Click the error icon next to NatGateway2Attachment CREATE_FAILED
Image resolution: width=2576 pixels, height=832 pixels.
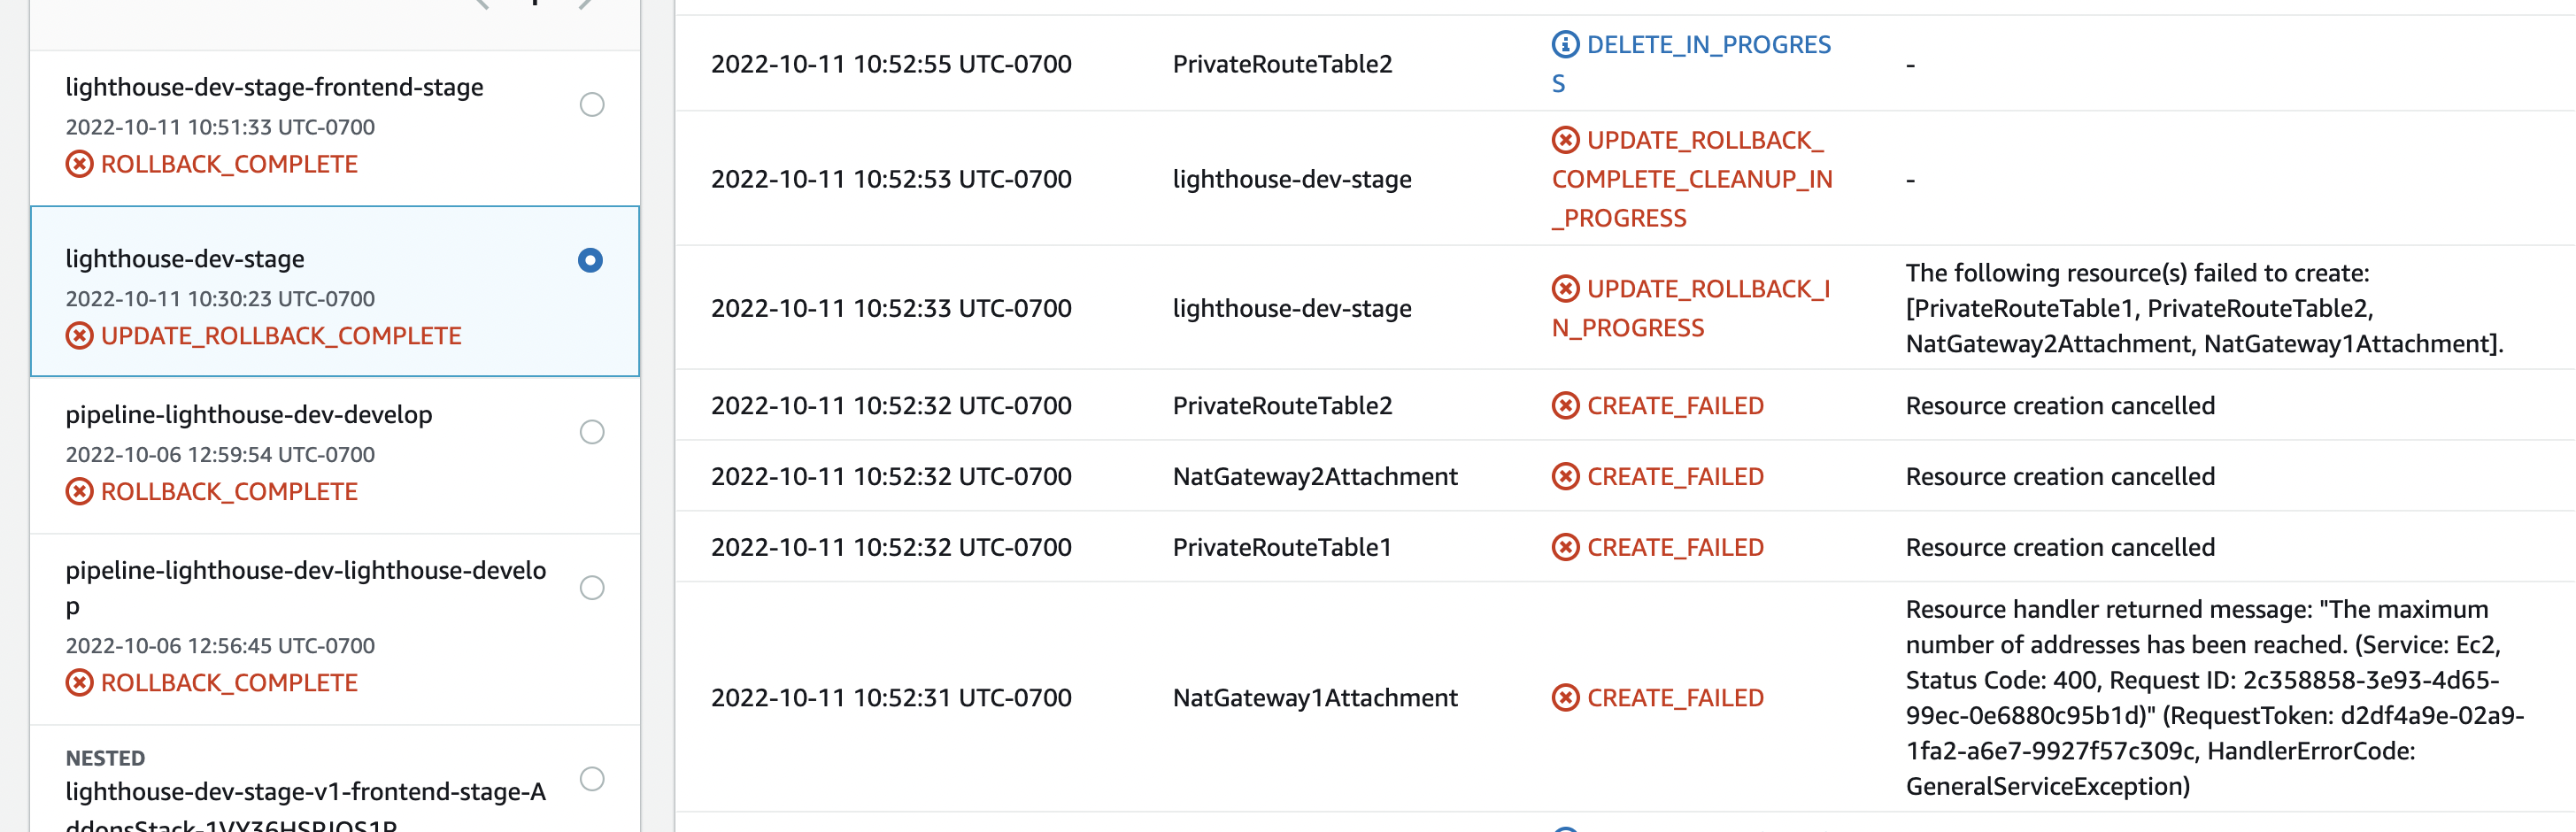coord(1565,477)
